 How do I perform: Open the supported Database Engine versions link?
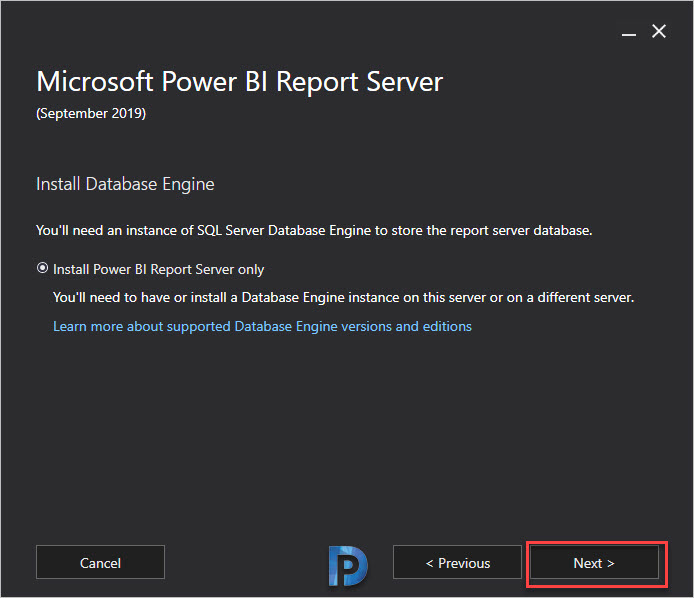(x=262, y=326)
